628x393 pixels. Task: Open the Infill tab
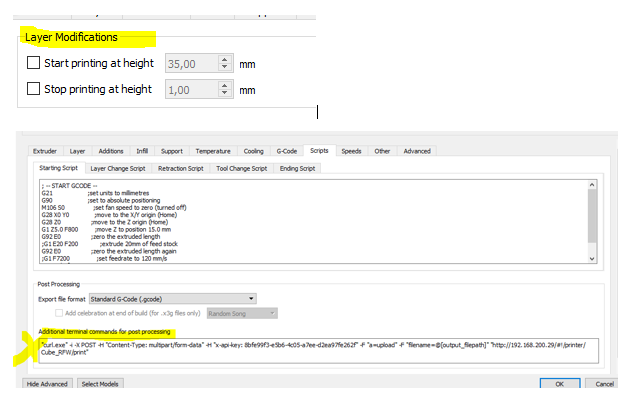click(142, 151)
